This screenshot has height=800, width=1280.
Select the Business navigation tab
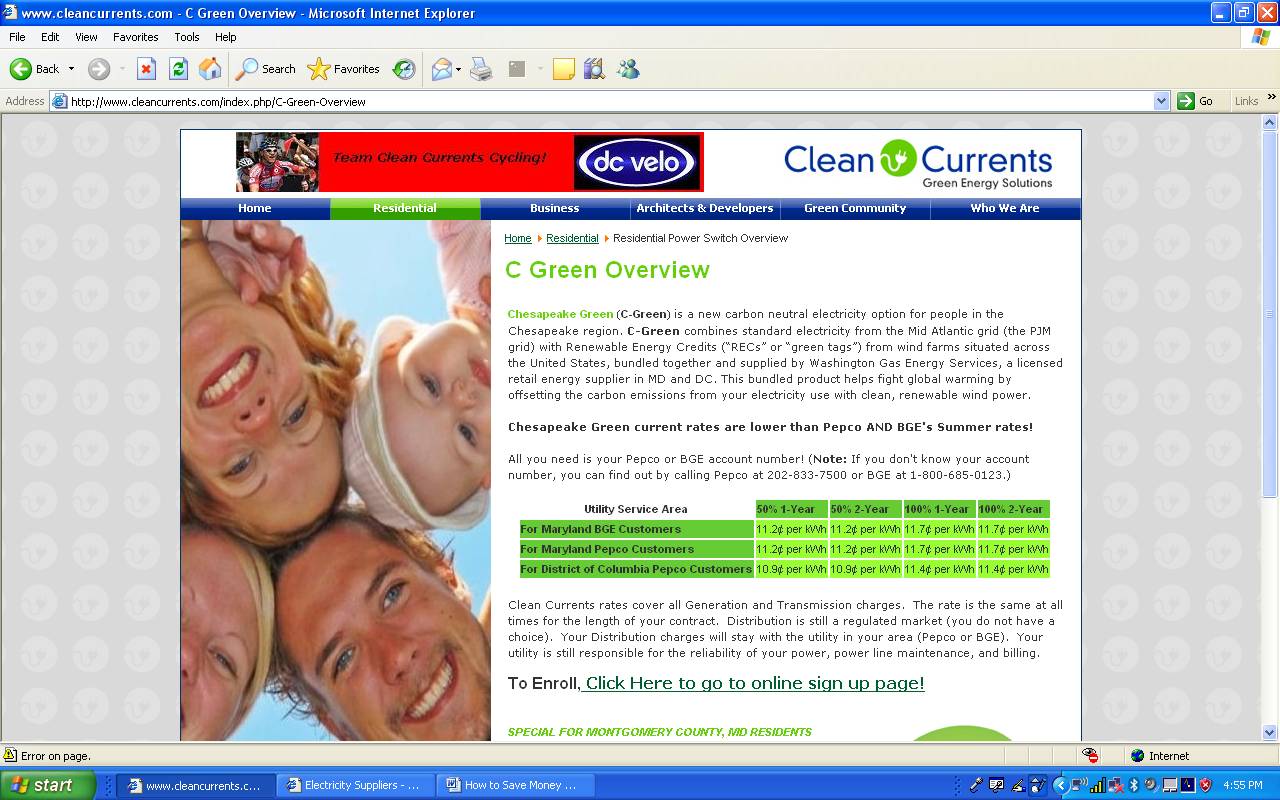tap(555, 208)
